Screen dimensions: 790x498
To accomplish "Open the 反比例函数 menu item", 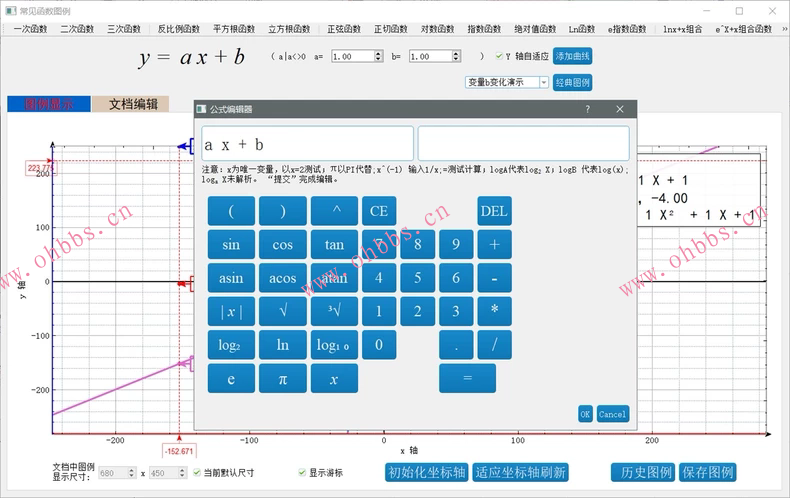I will pos(178,29).
